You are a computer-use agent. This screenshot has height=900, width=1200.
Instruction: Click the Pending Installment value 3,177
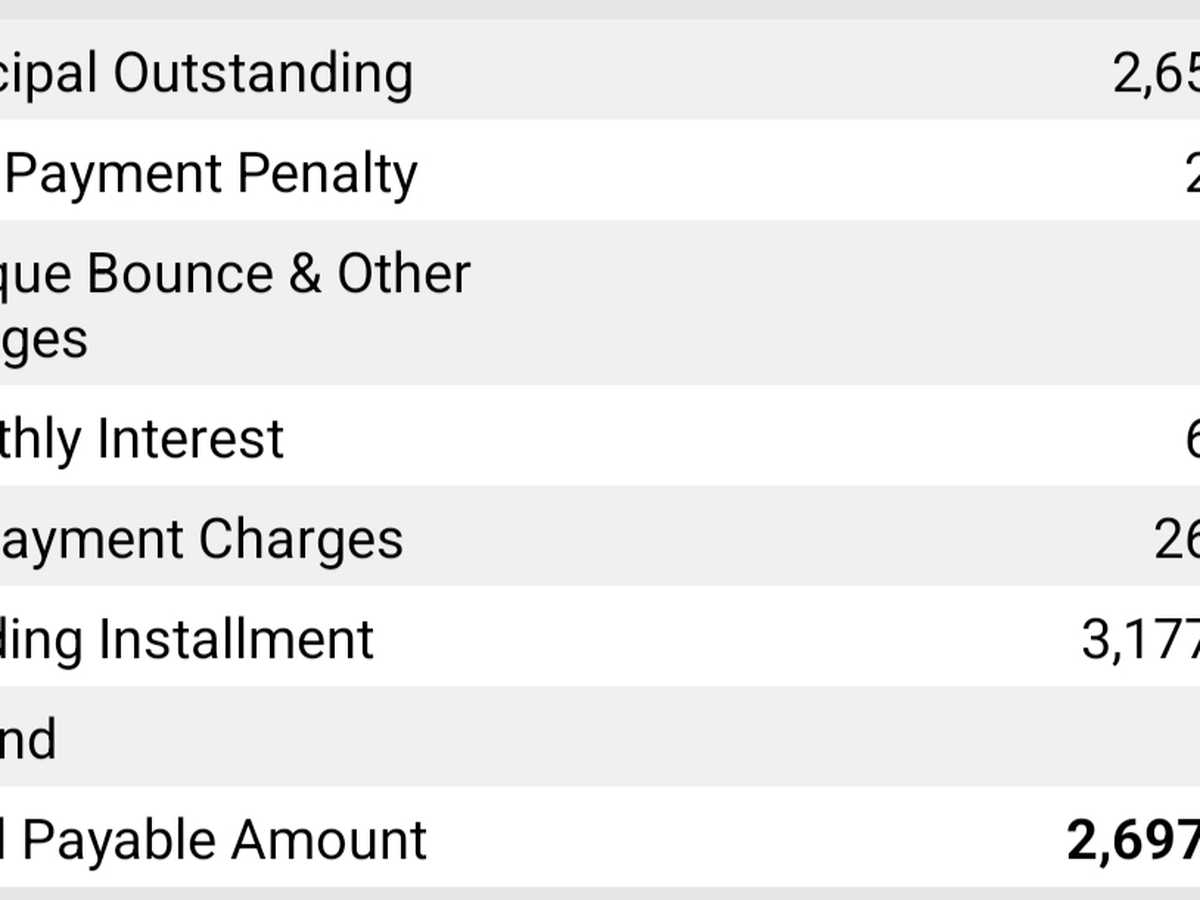(1140, 639)
